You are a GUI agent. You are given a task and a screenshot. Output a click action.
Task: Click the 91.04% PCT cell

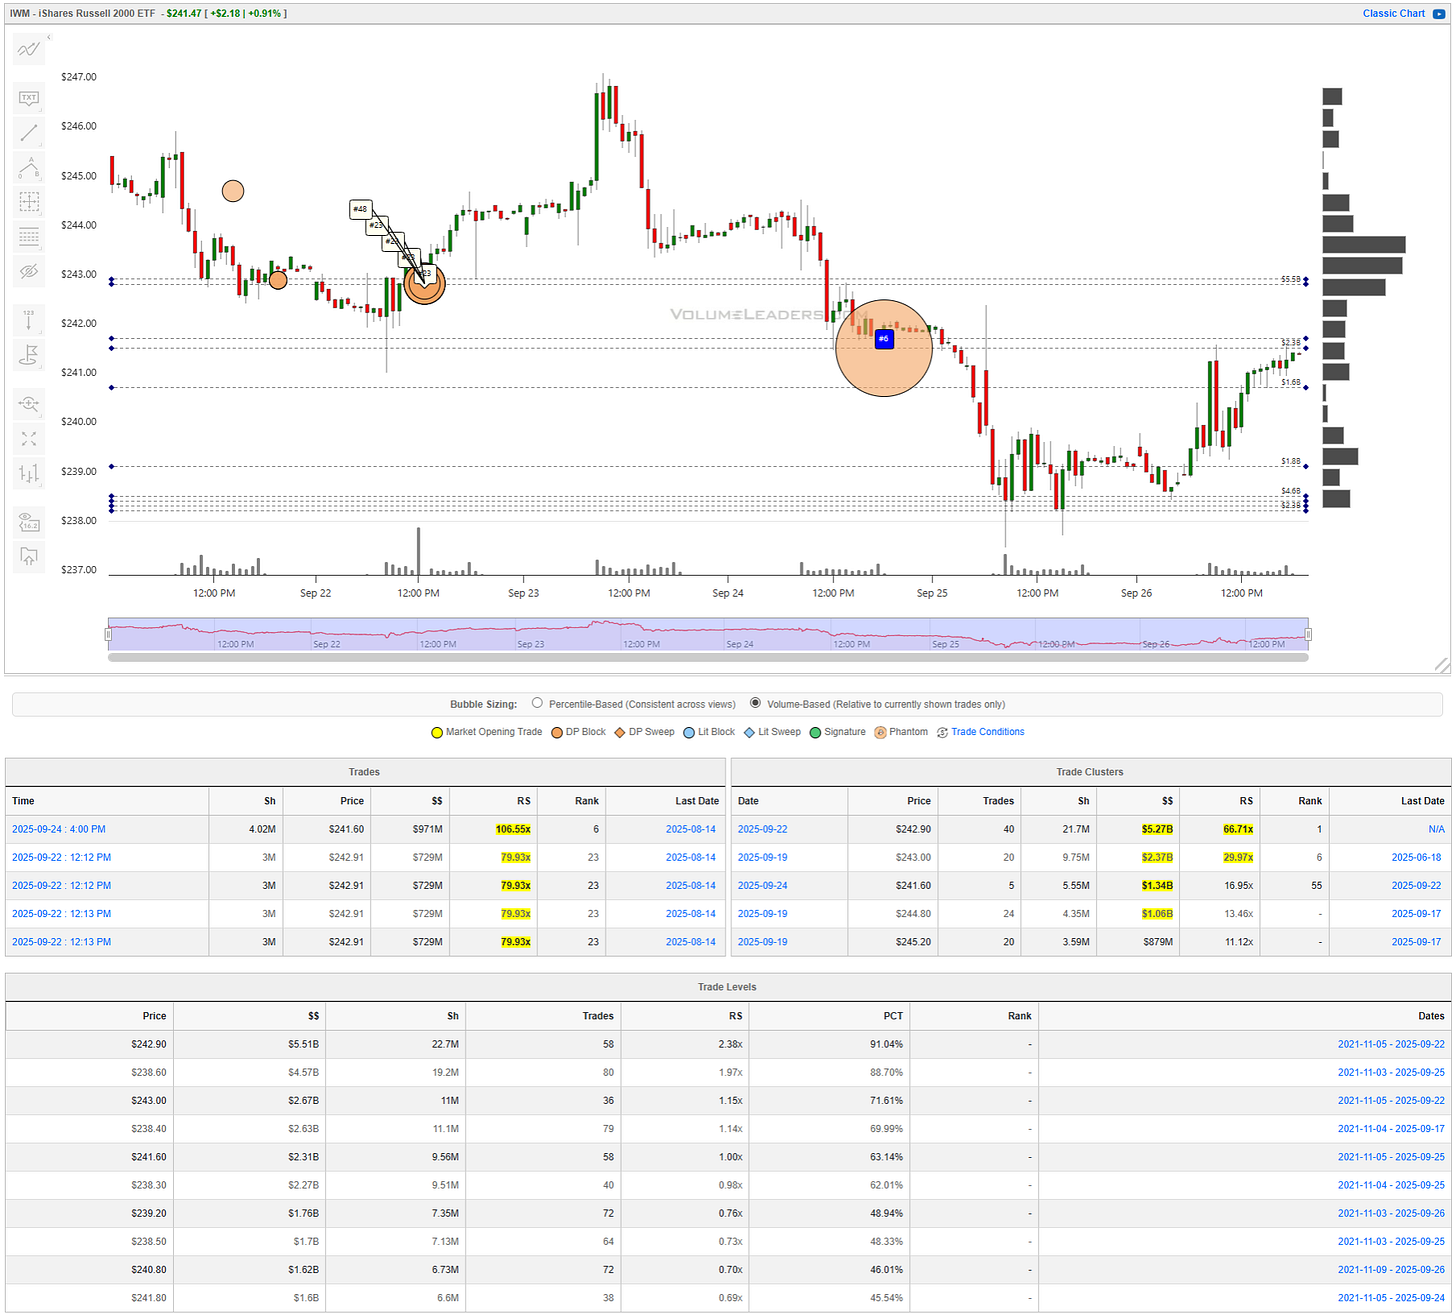[x=886, y=1044]
